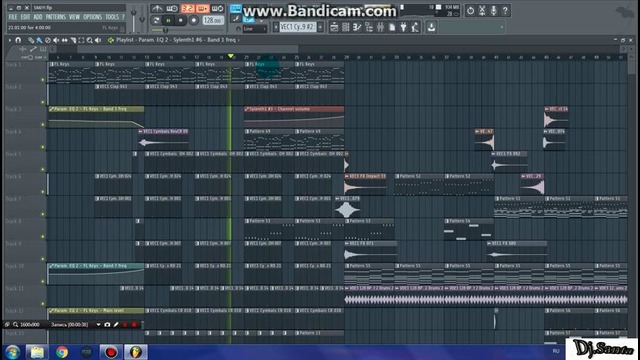
Task: Select the Playlist select tool
Action: 81,40
